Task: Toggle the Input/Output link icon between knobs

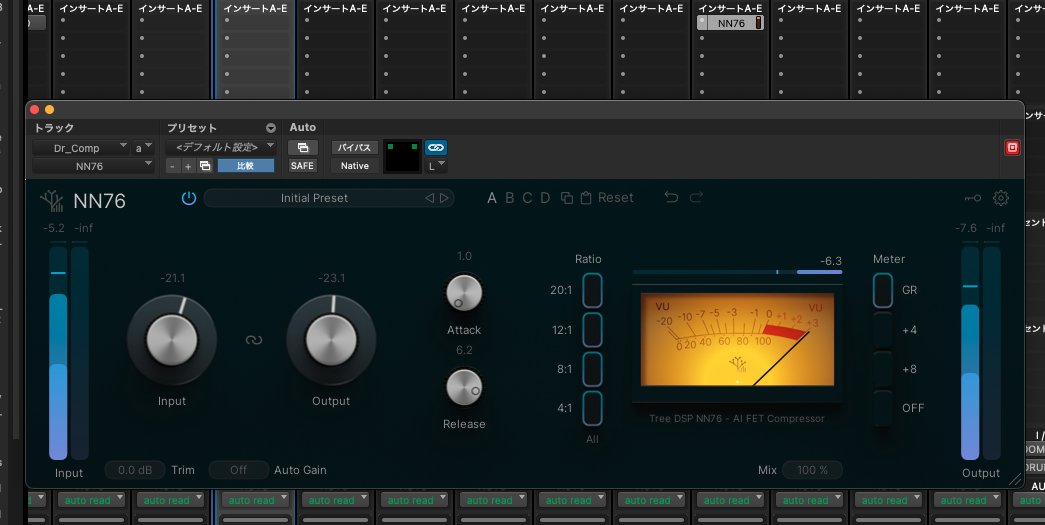Action: coord(253,340)
